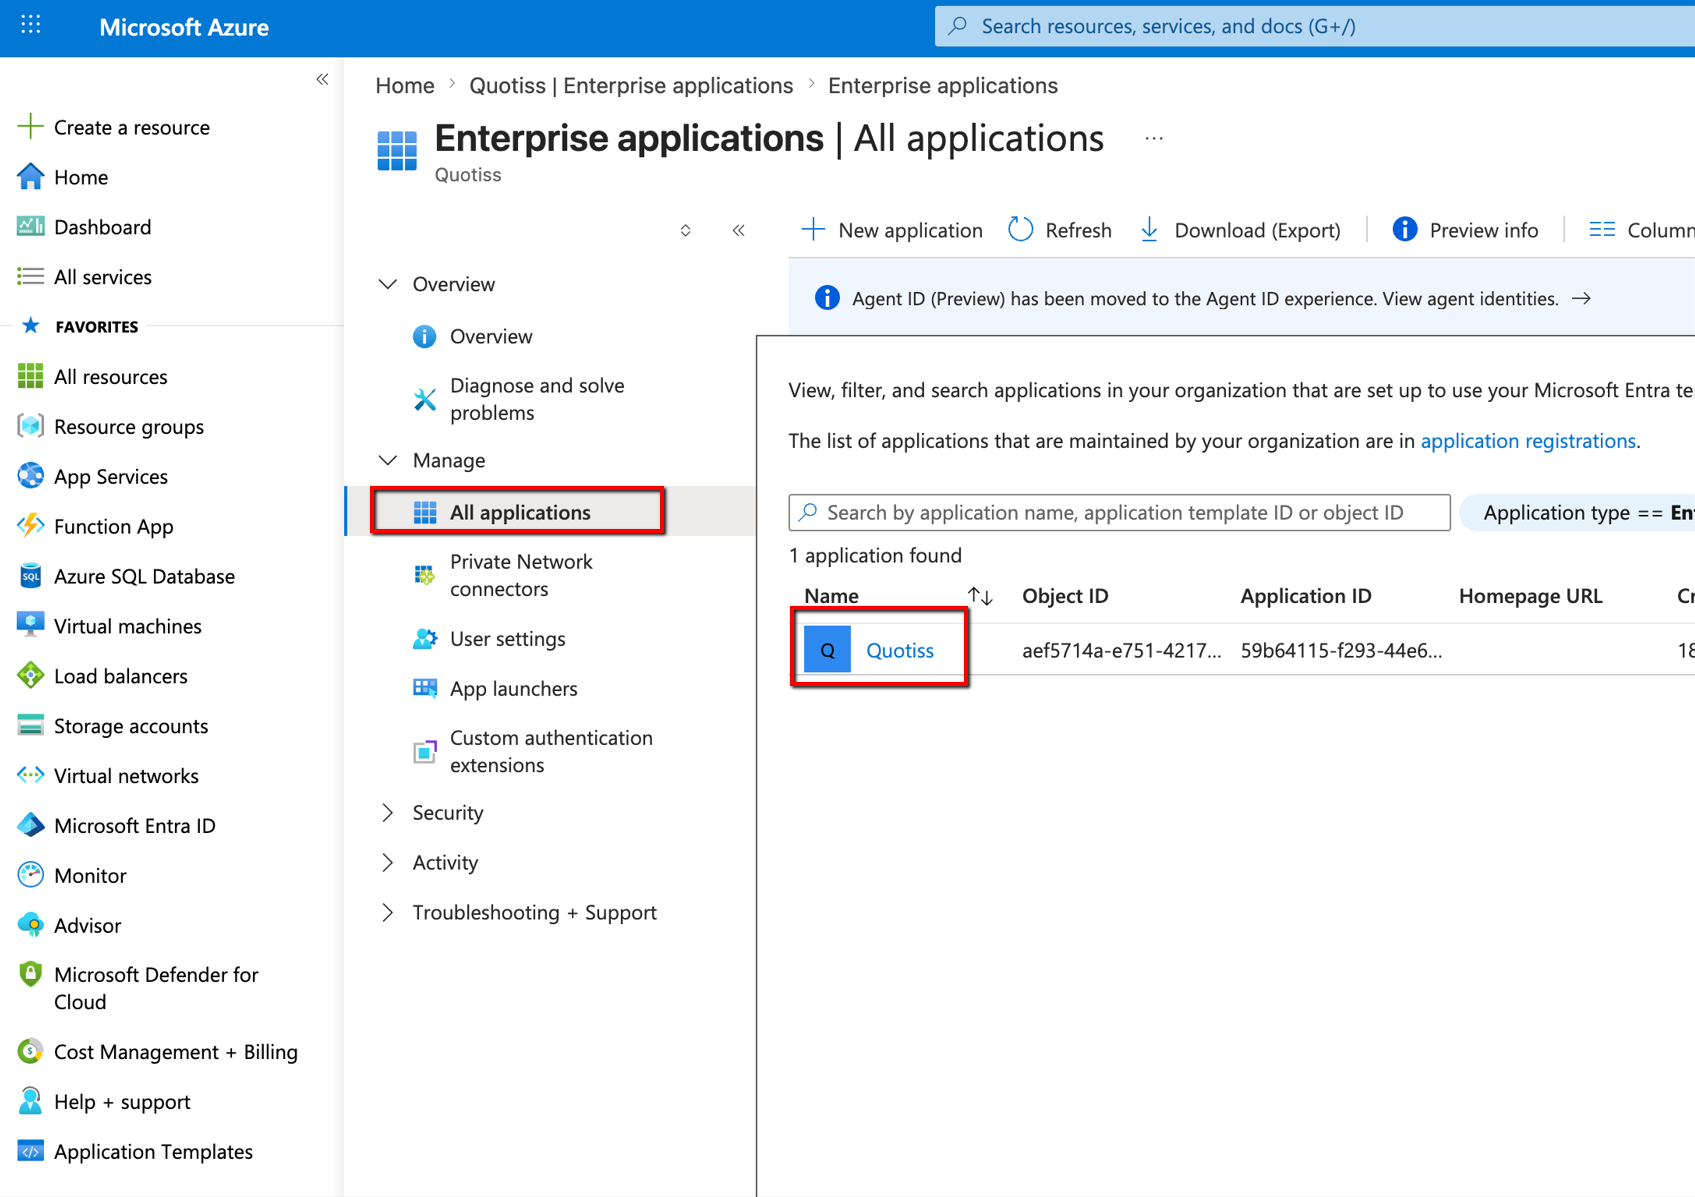Follow the View agent identities arrow

tap(1581, 298)
